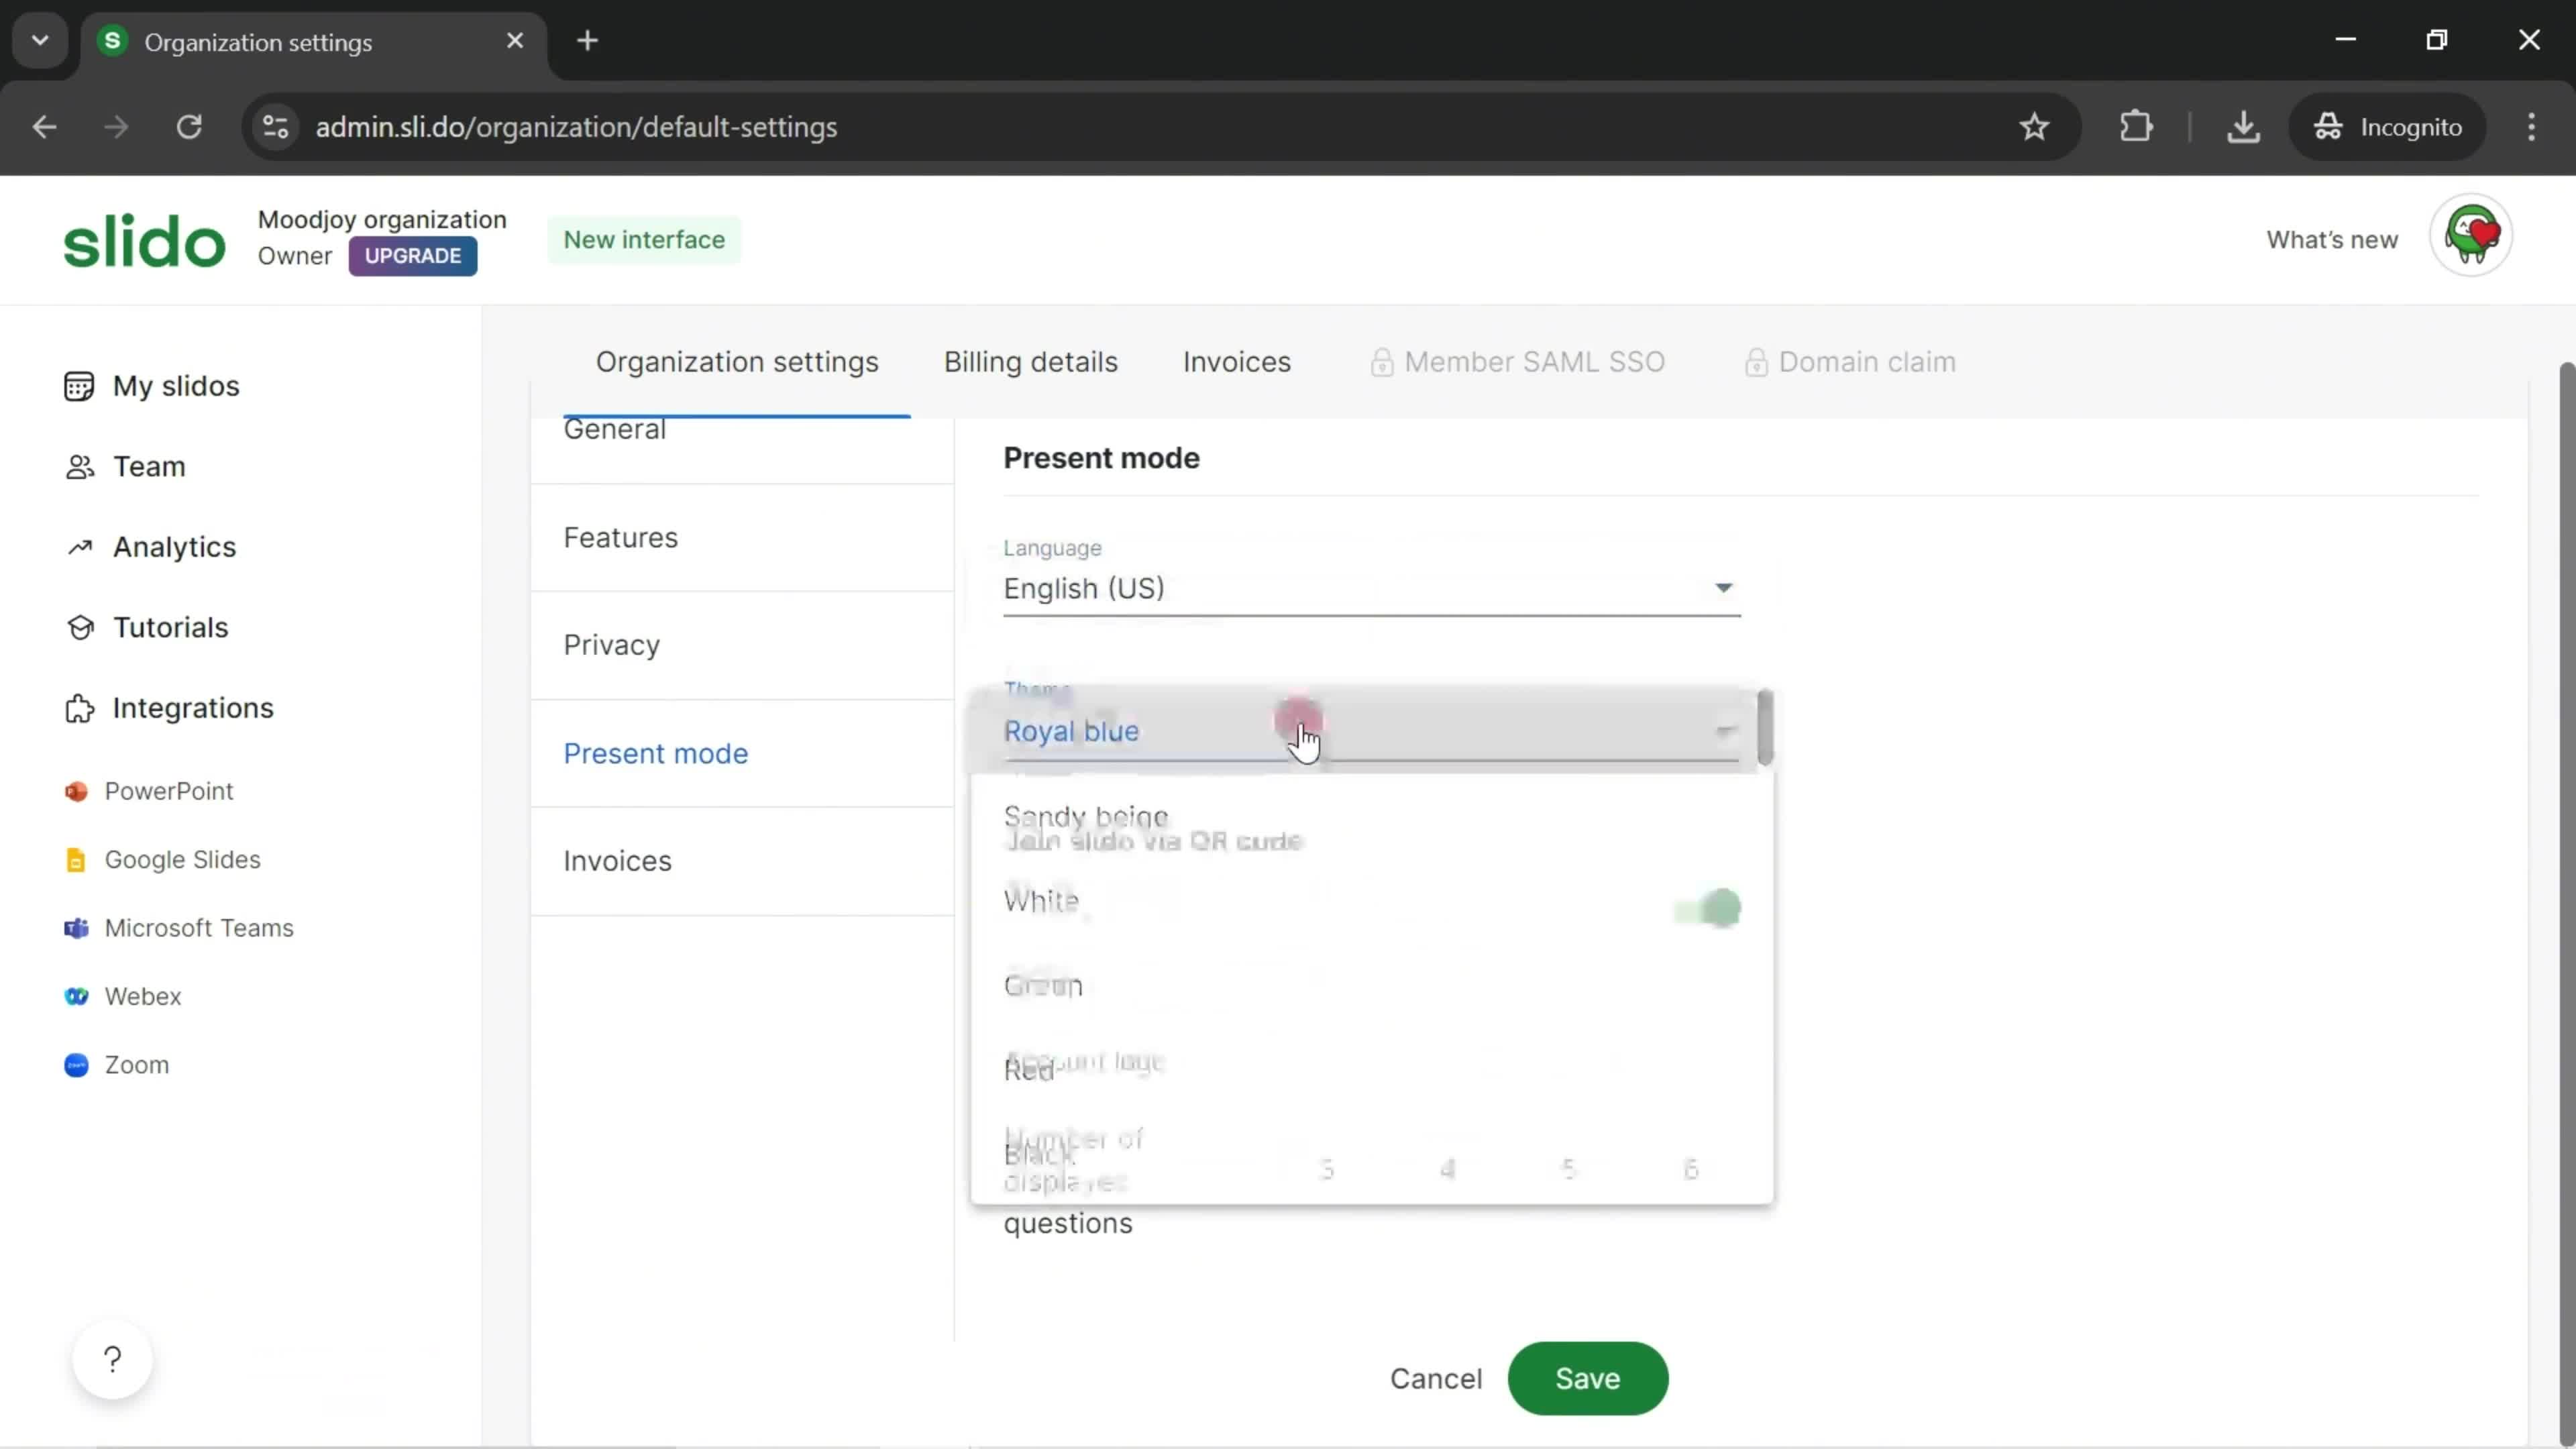2576x1449 pixels.
Task: Select White theme option
Action: (1042, 900)
